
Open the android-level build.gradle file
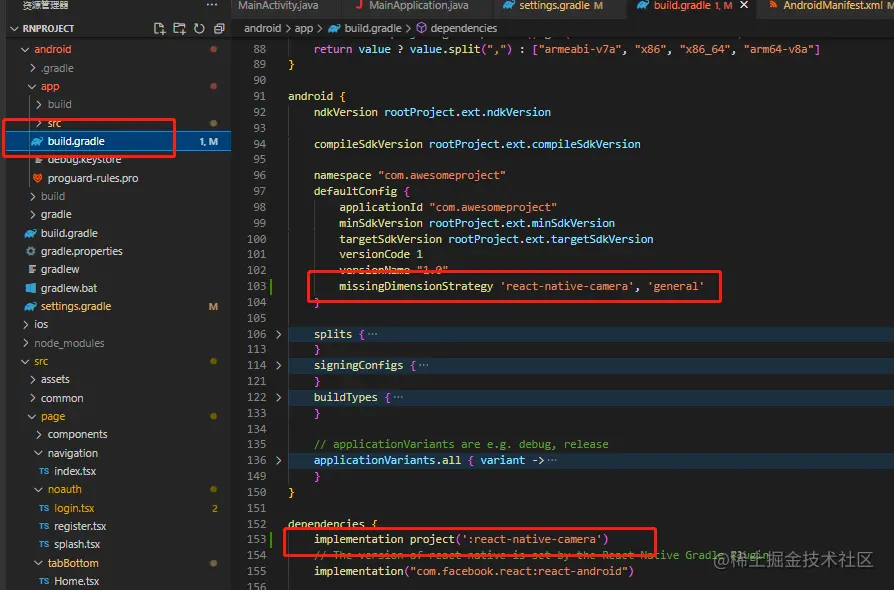[x=69, y=233]
